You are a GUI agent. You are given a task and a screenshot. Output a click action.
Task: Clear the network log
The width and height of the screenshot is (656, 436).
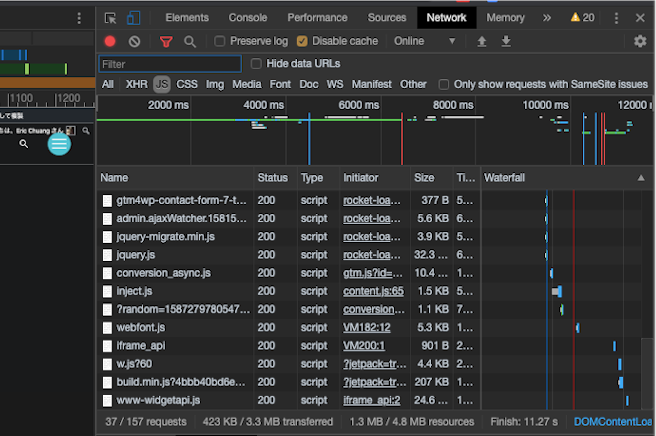(134, 41)
